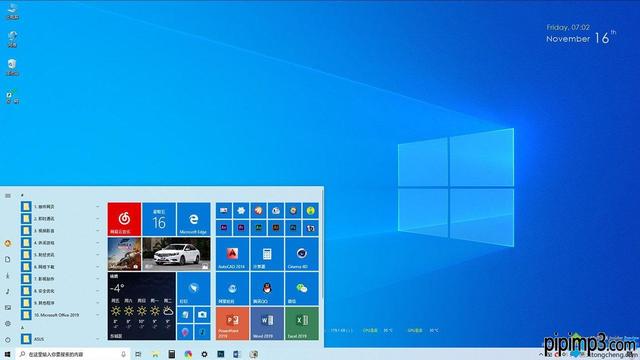Expand chevron of folder number 1
This screenshot has height=360, width=640.
tap(98, 207)
